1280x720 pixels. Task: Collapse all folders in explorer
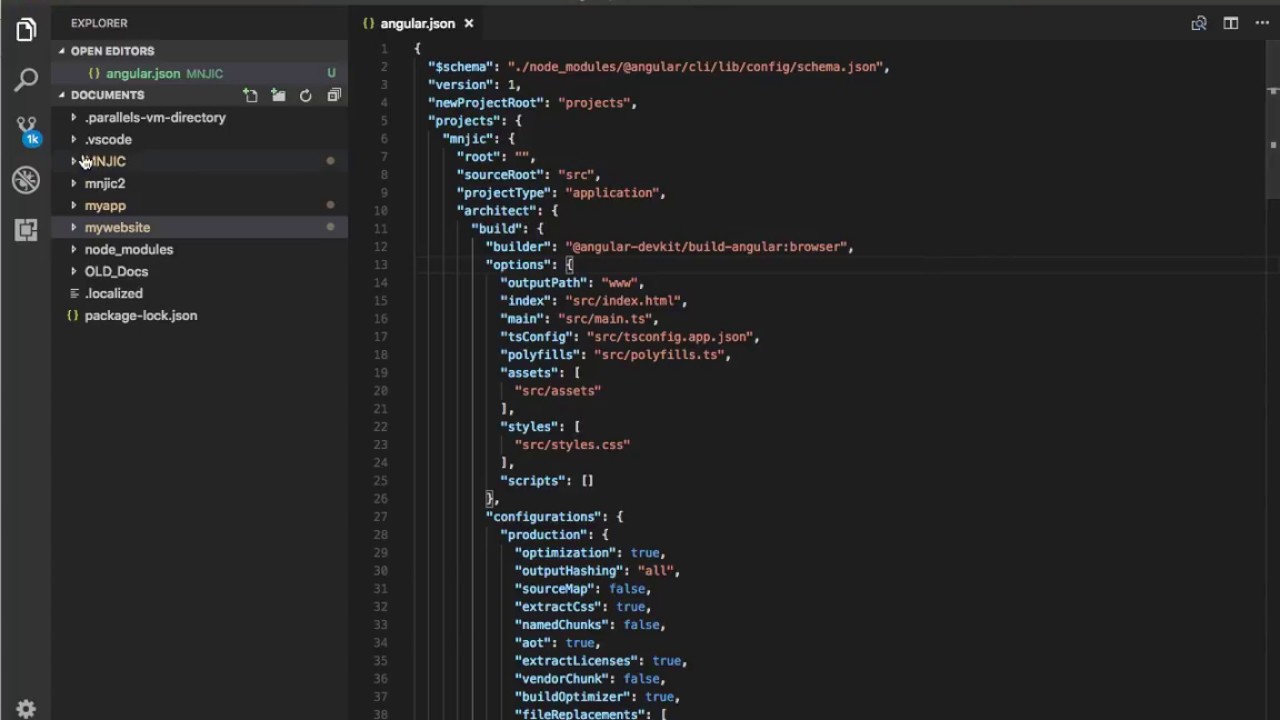[x=334, y=95]
